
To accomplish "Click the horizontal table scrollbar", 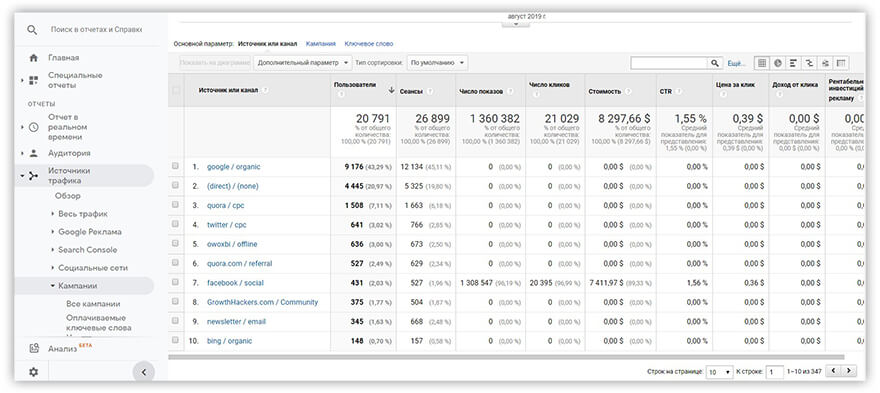I will (506, 357).
